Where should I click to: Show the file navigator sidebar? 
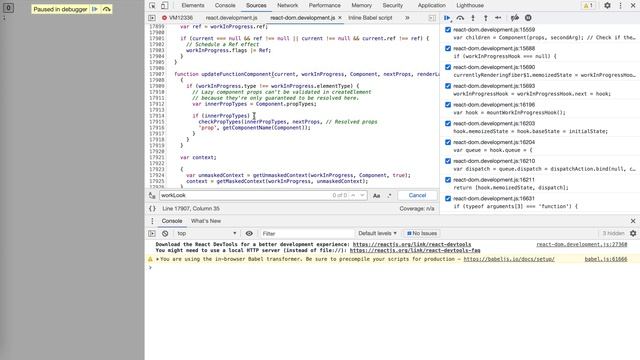point(152,18)
